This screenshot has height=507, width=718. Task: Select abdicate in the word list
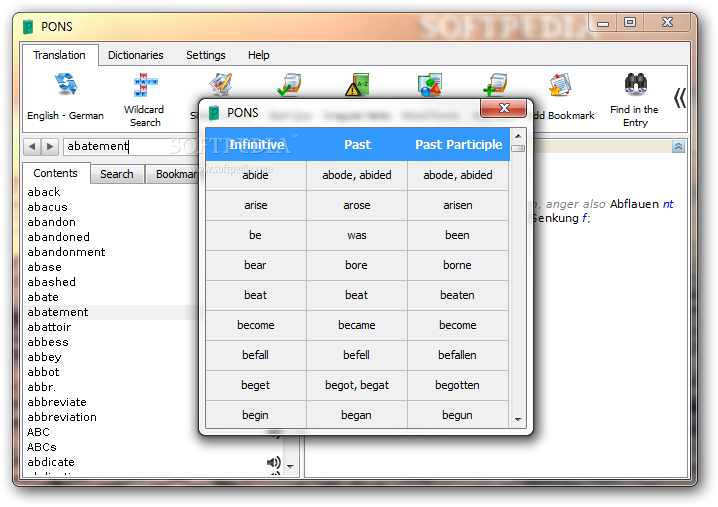(x=51, y=462)
